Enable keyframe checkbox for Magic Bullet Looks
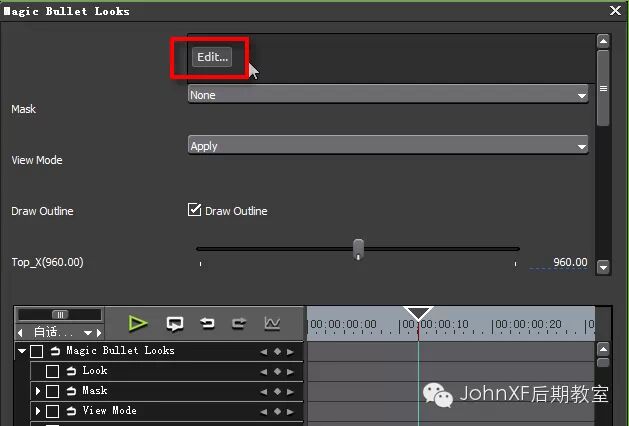 tap(37, 351)
